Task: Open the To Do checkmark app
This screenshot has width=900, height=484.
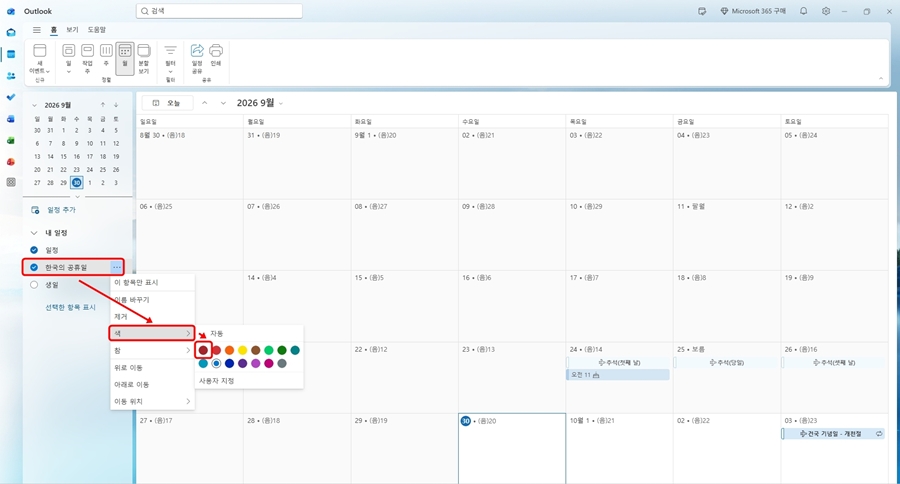Action: coord(11,97)
